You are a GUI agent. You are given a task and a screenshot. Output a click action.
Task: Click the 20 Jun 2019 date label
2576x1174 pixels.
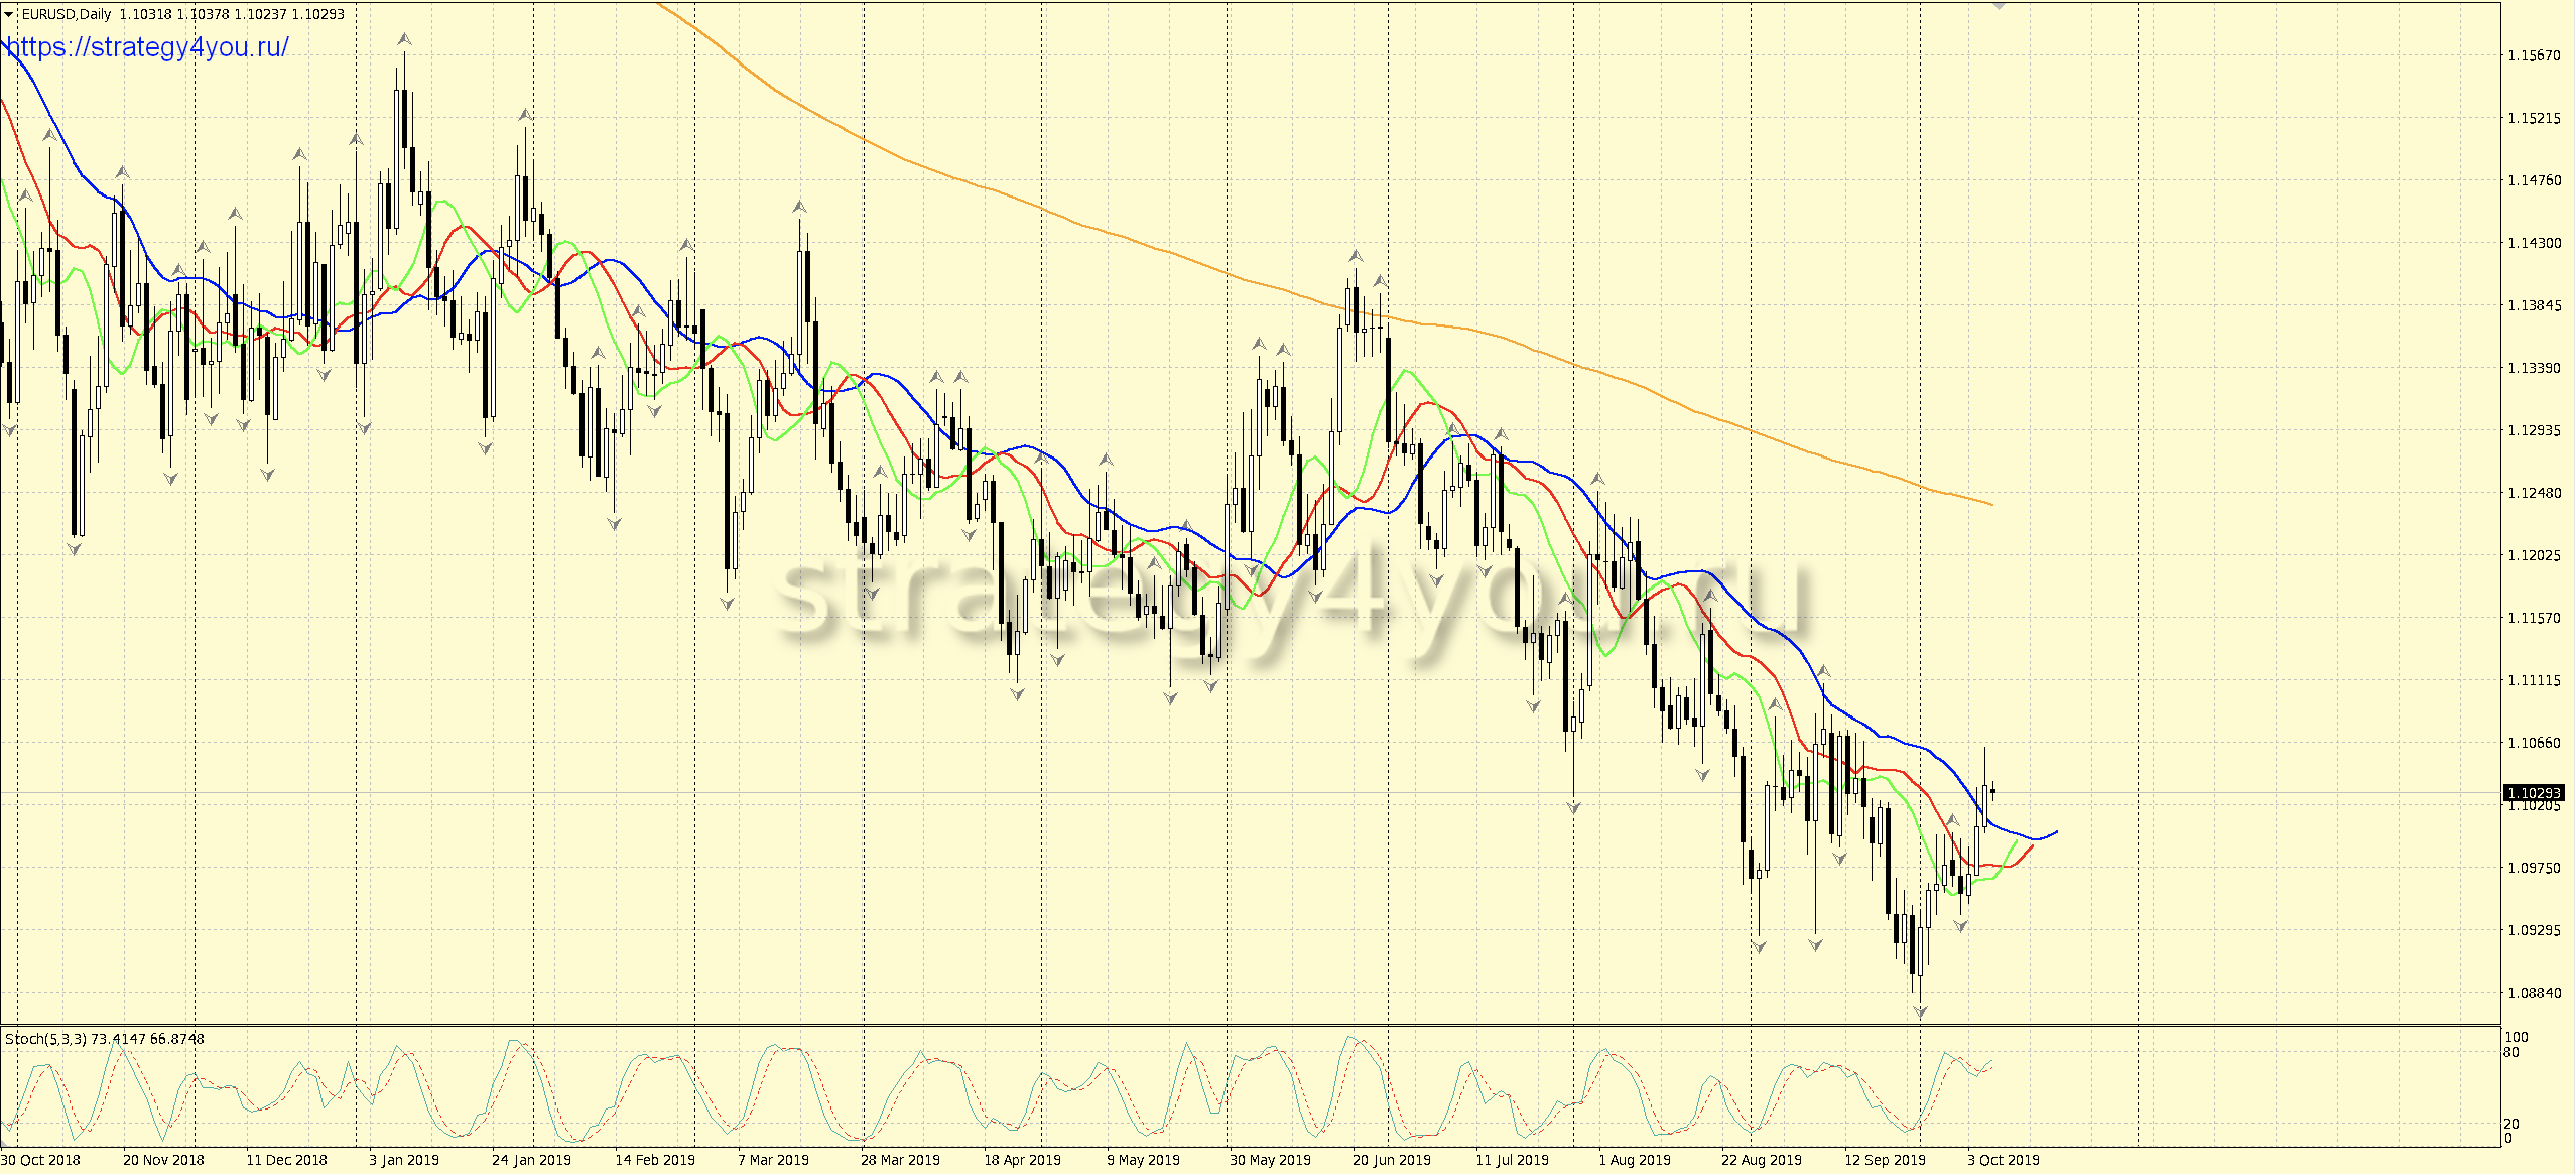click(x=1391, y=1160)
